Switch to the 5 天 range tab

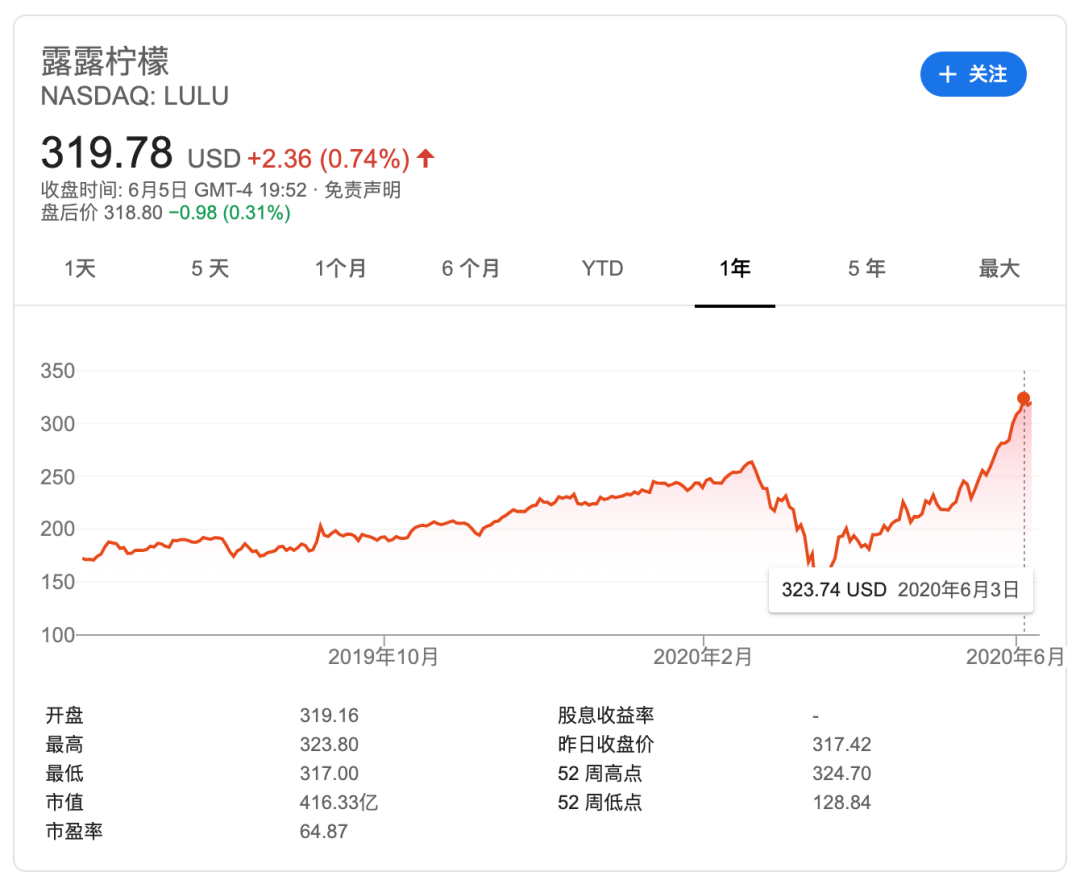210,268
